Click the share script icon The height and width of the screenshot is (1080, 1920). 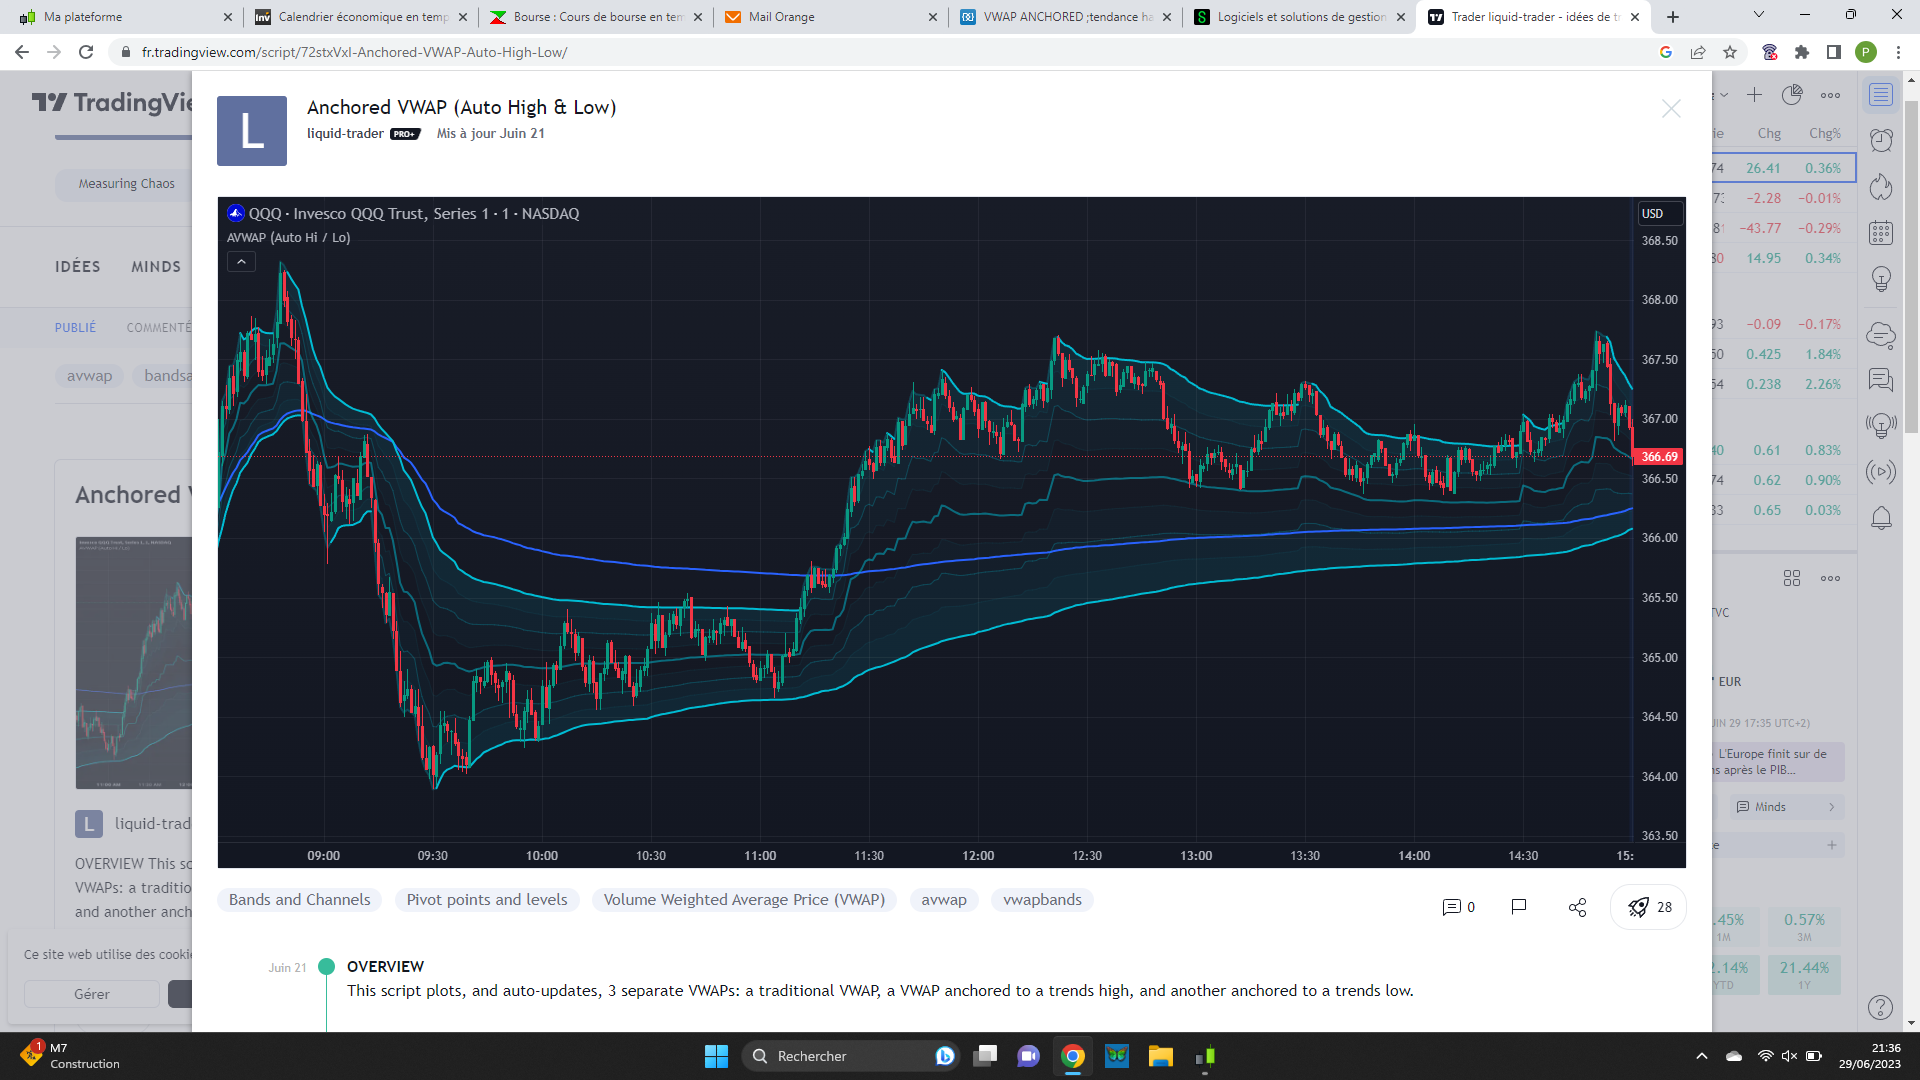point(1577,907)
